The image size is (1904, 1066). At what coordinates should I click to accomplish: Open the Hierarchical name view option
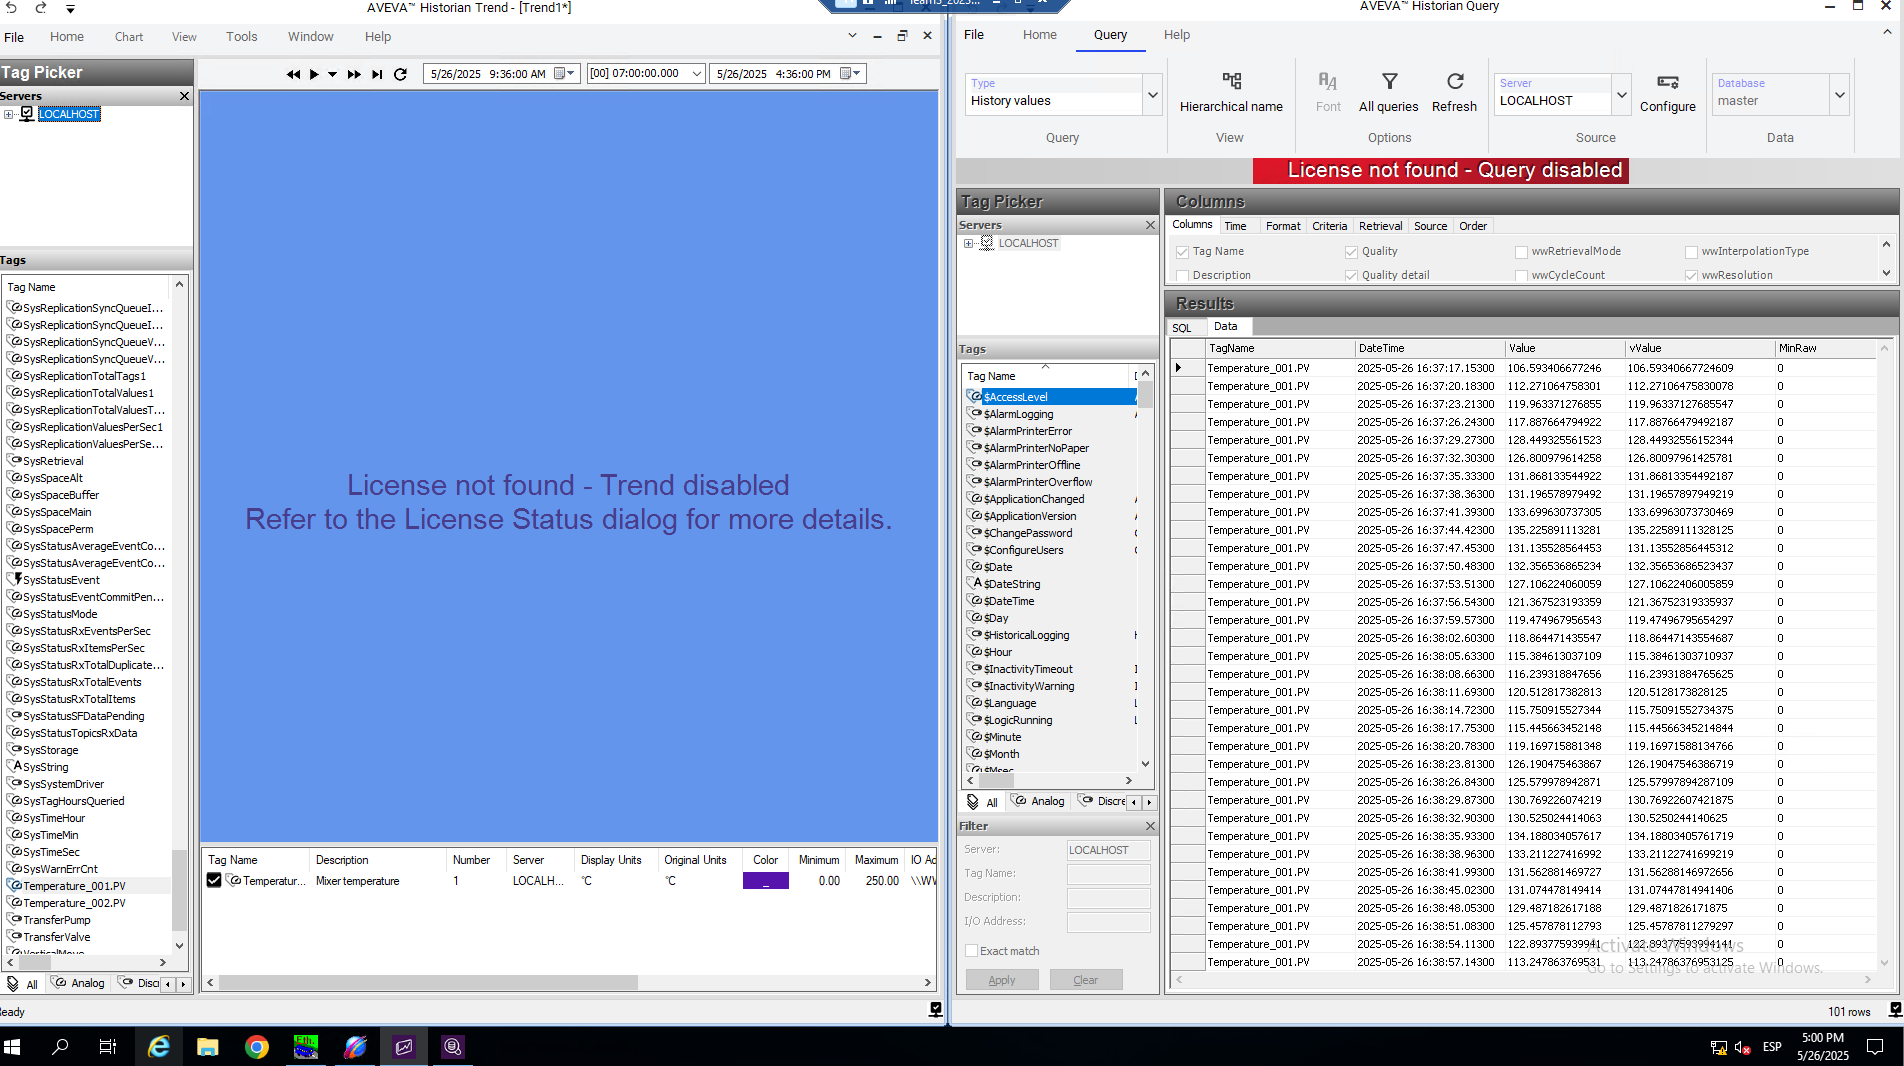1231,93
